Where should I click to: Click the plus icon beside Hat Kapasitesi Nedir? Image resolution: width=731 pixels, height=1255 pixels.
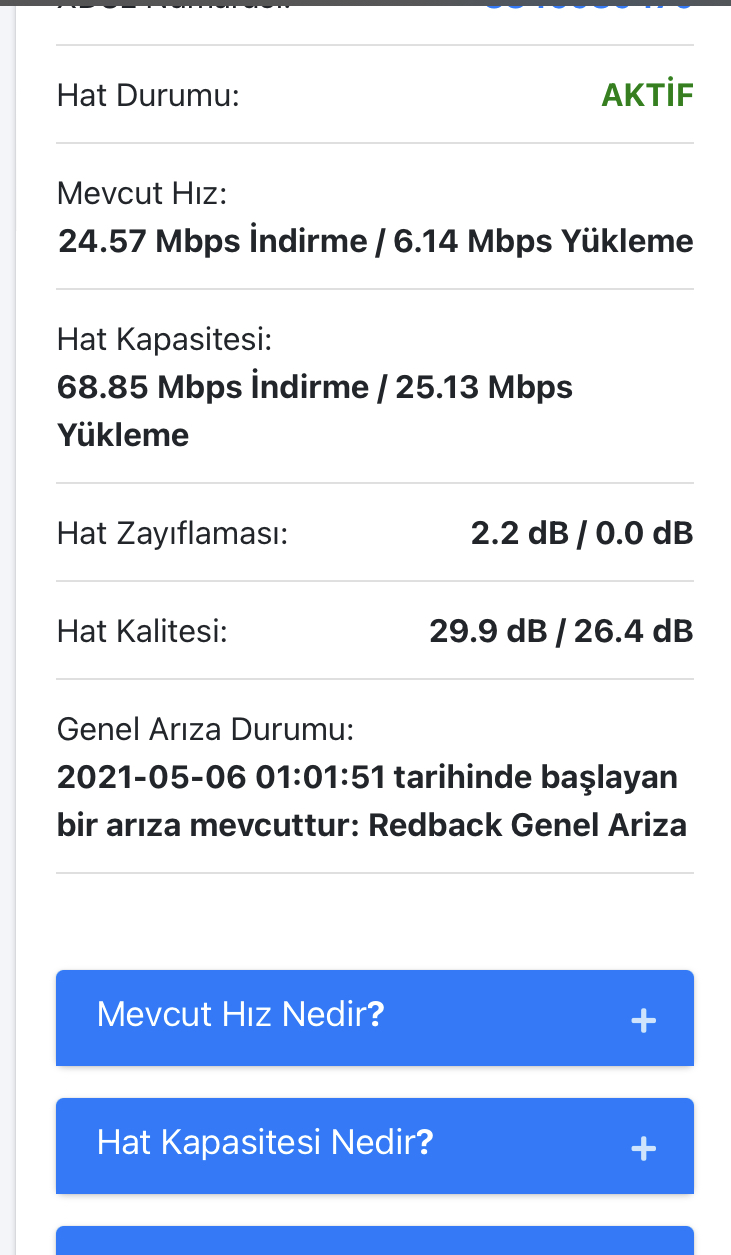pyautogui.click(x=643, y=1148)
